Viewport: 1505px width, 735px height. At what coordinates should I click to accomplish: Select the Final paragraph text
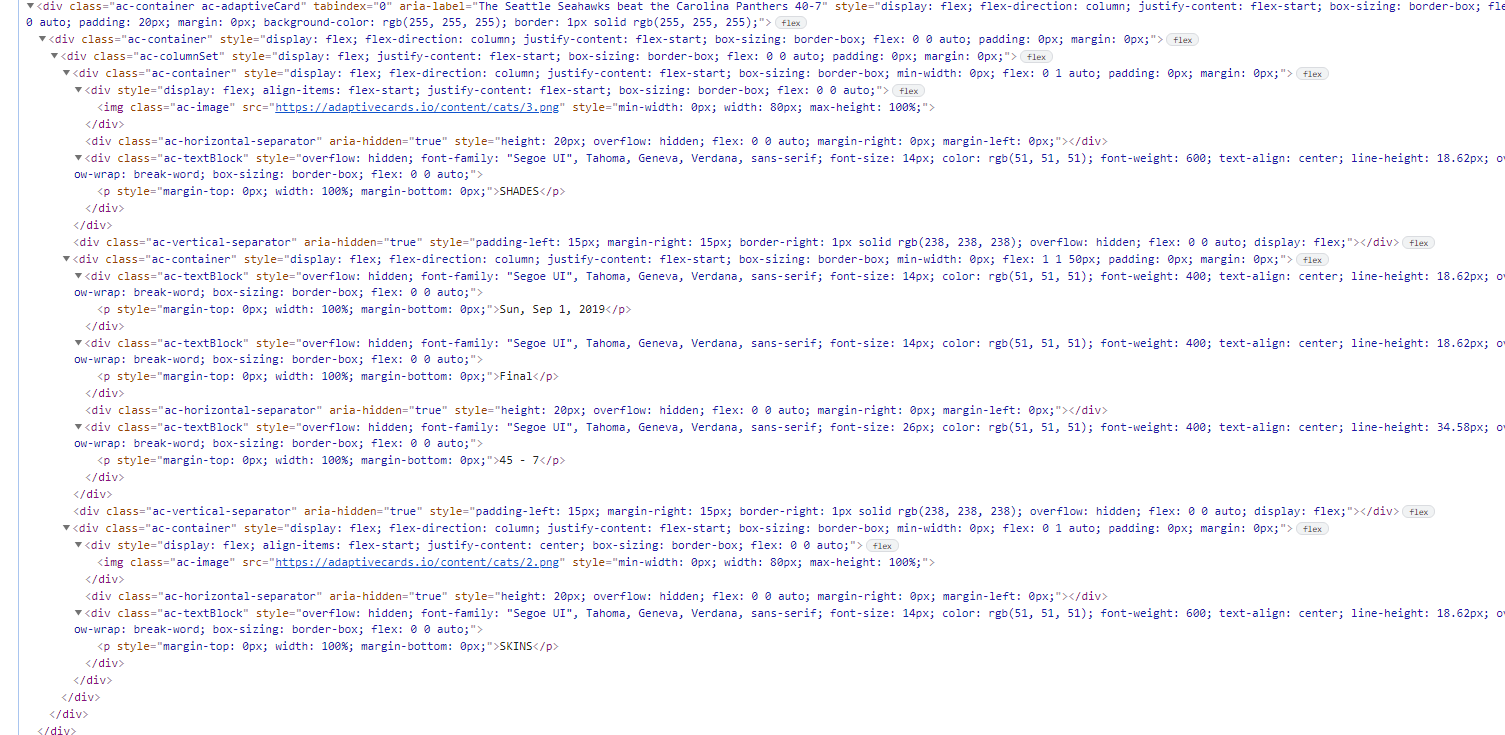(x=515, y=377)
